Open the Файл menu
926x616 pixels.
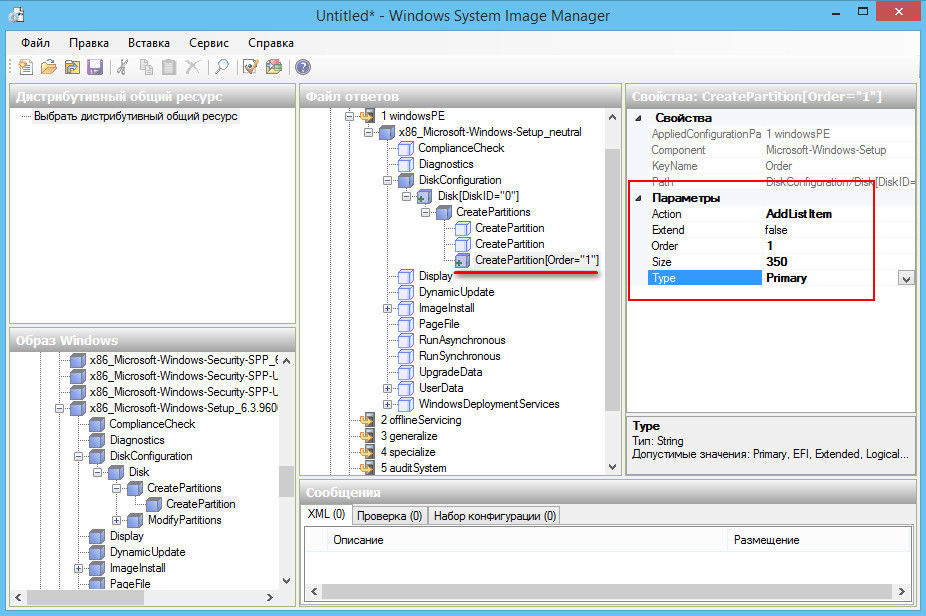[x=35, y=43]
